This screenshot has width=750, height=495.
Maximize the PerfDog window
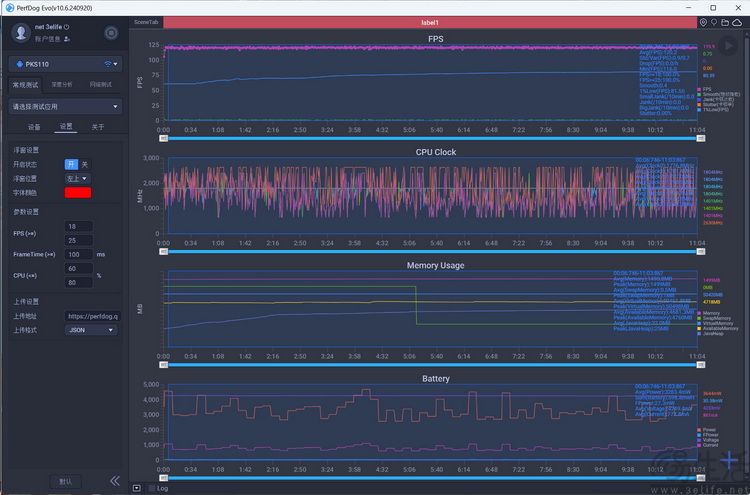713,8
